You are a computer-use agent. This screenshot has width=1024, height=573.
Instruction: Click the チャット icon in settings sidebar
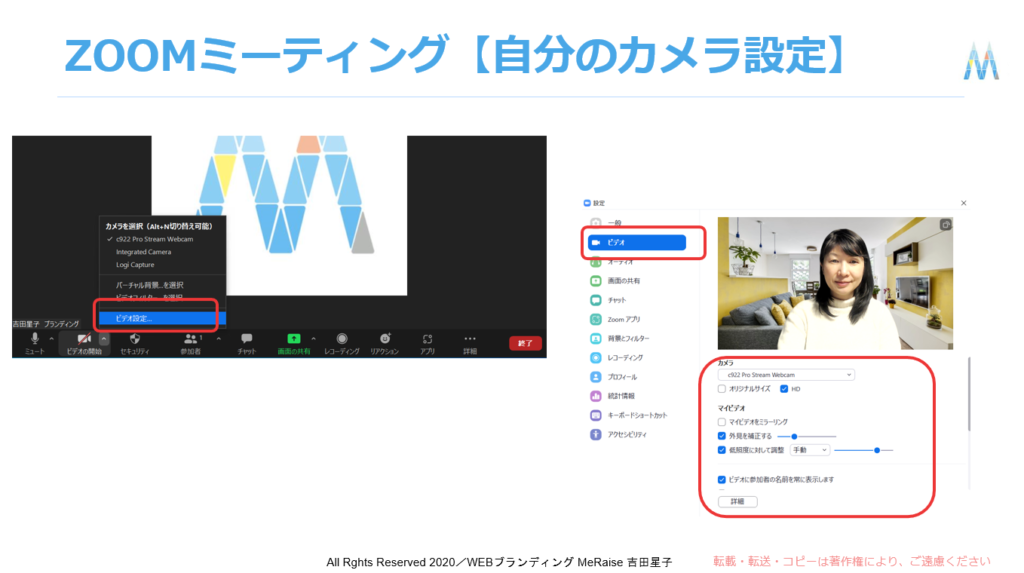(x=596, y=300)
